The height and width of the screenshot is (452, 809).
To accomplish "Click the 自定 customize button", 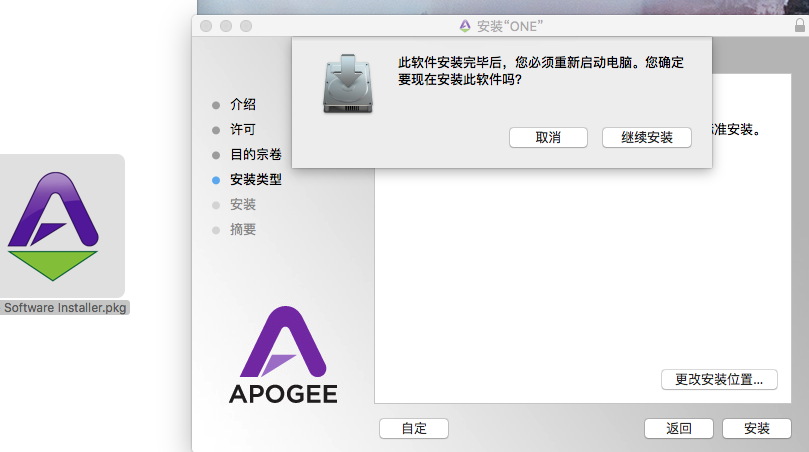I will tap(414, 428).
